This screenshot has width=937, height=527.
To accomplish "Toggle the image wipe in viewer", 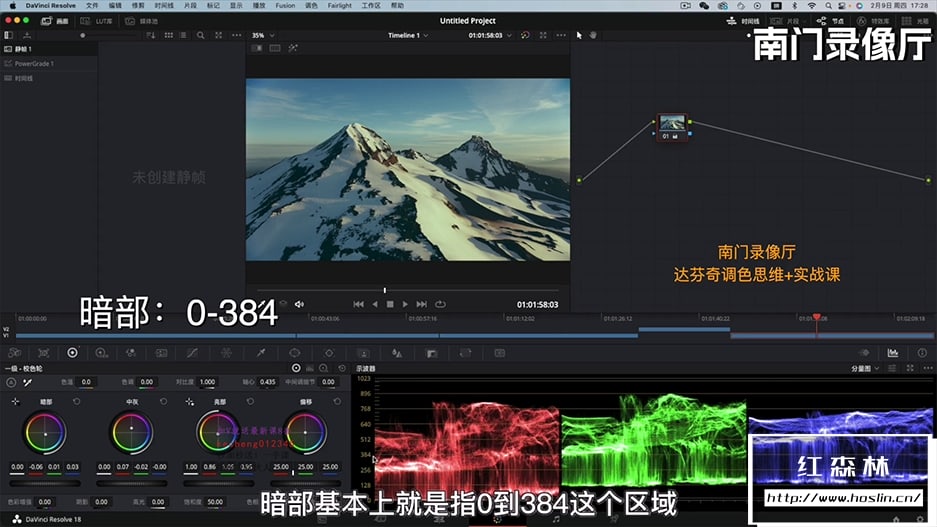I will 257,48.
